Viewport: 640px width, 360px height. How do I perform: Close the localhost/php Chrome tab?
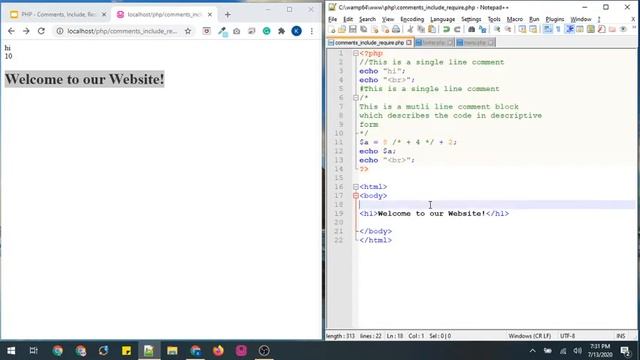[210, 14]
